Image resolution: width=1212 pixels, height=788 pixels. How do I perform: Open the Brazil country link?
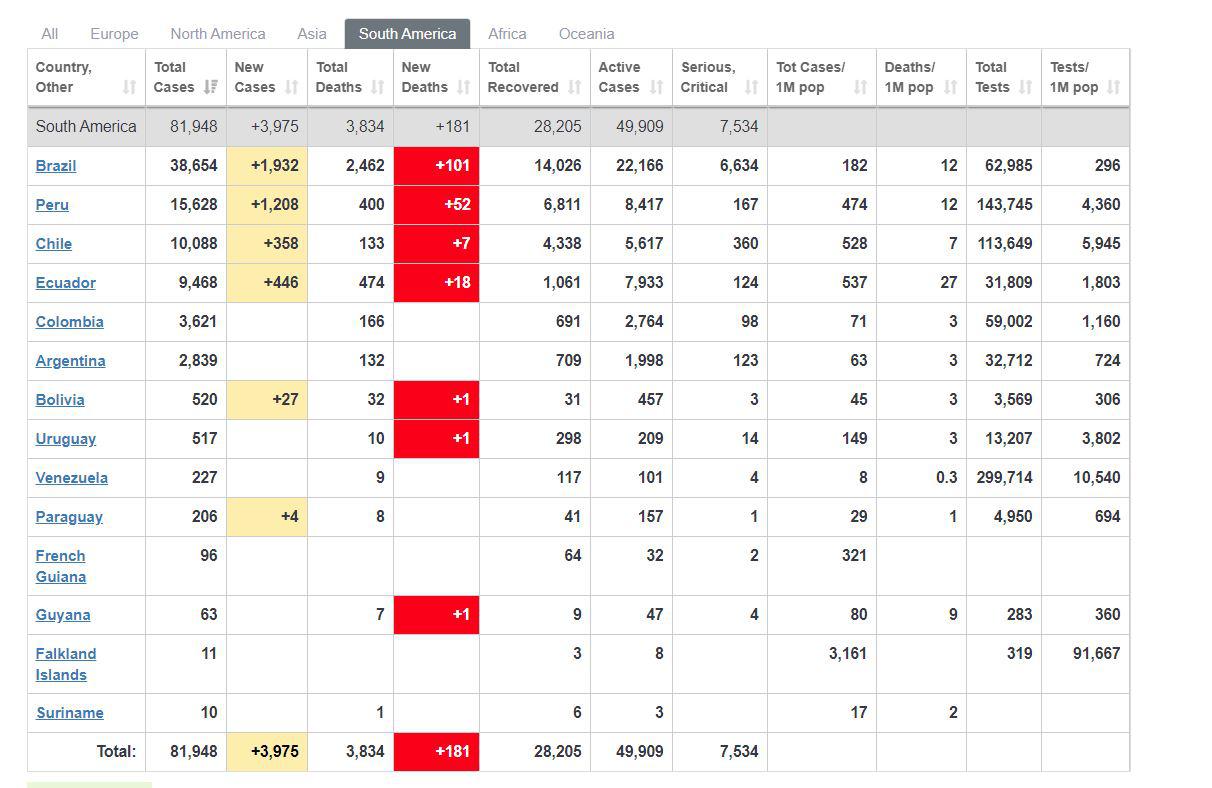(x=56, y=166)
